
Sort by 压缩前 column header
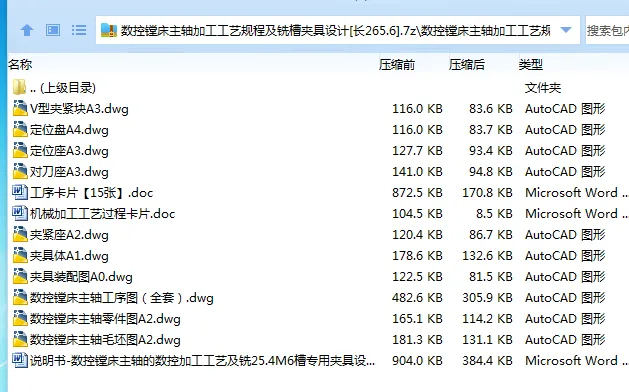tap(397, 65)
